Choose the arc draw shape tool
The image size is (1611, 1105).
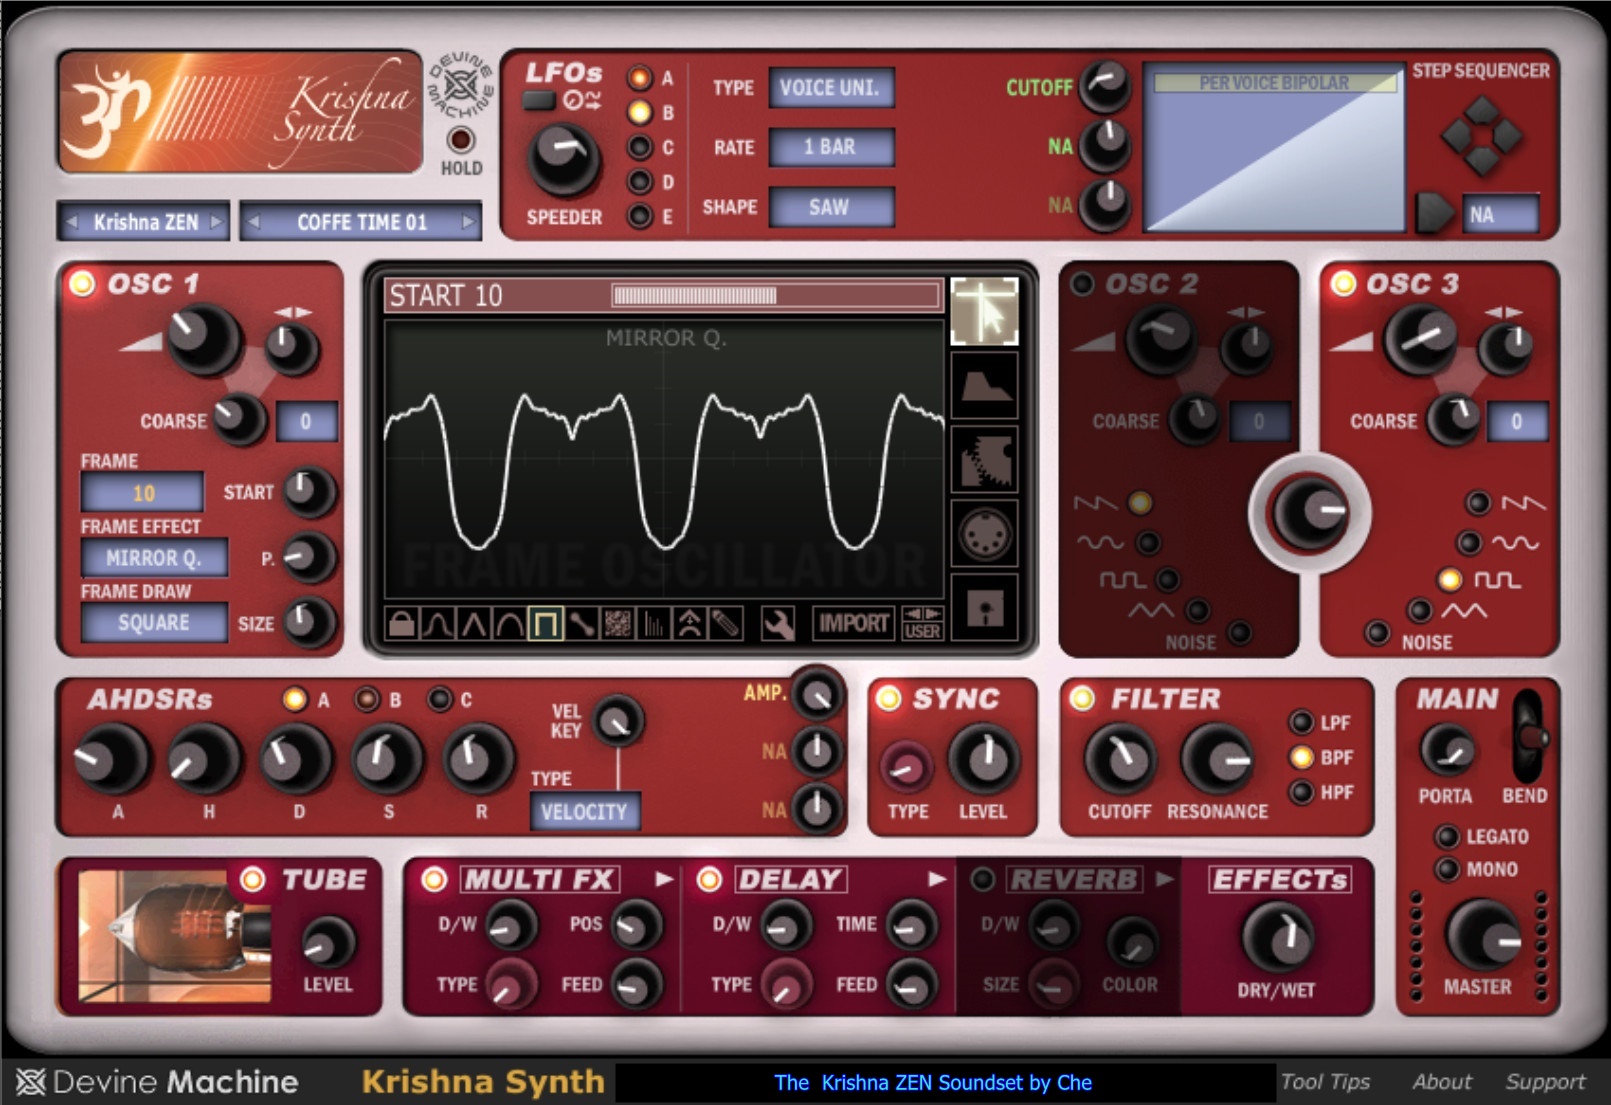tap(509, 624)
